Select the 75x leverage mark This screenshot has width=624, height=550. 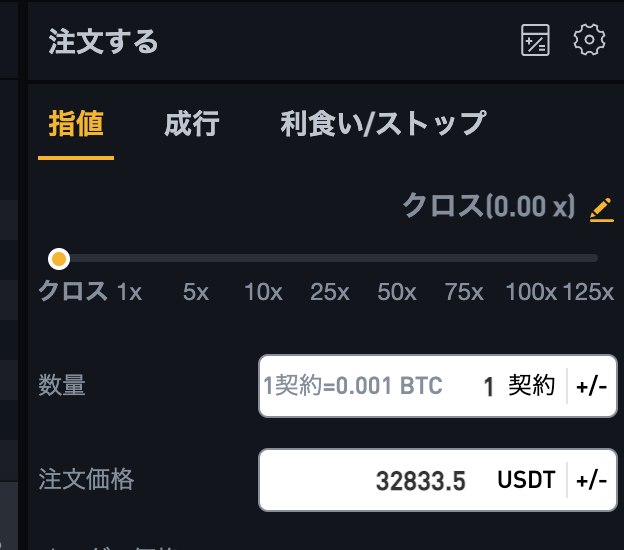pos(464,292)
